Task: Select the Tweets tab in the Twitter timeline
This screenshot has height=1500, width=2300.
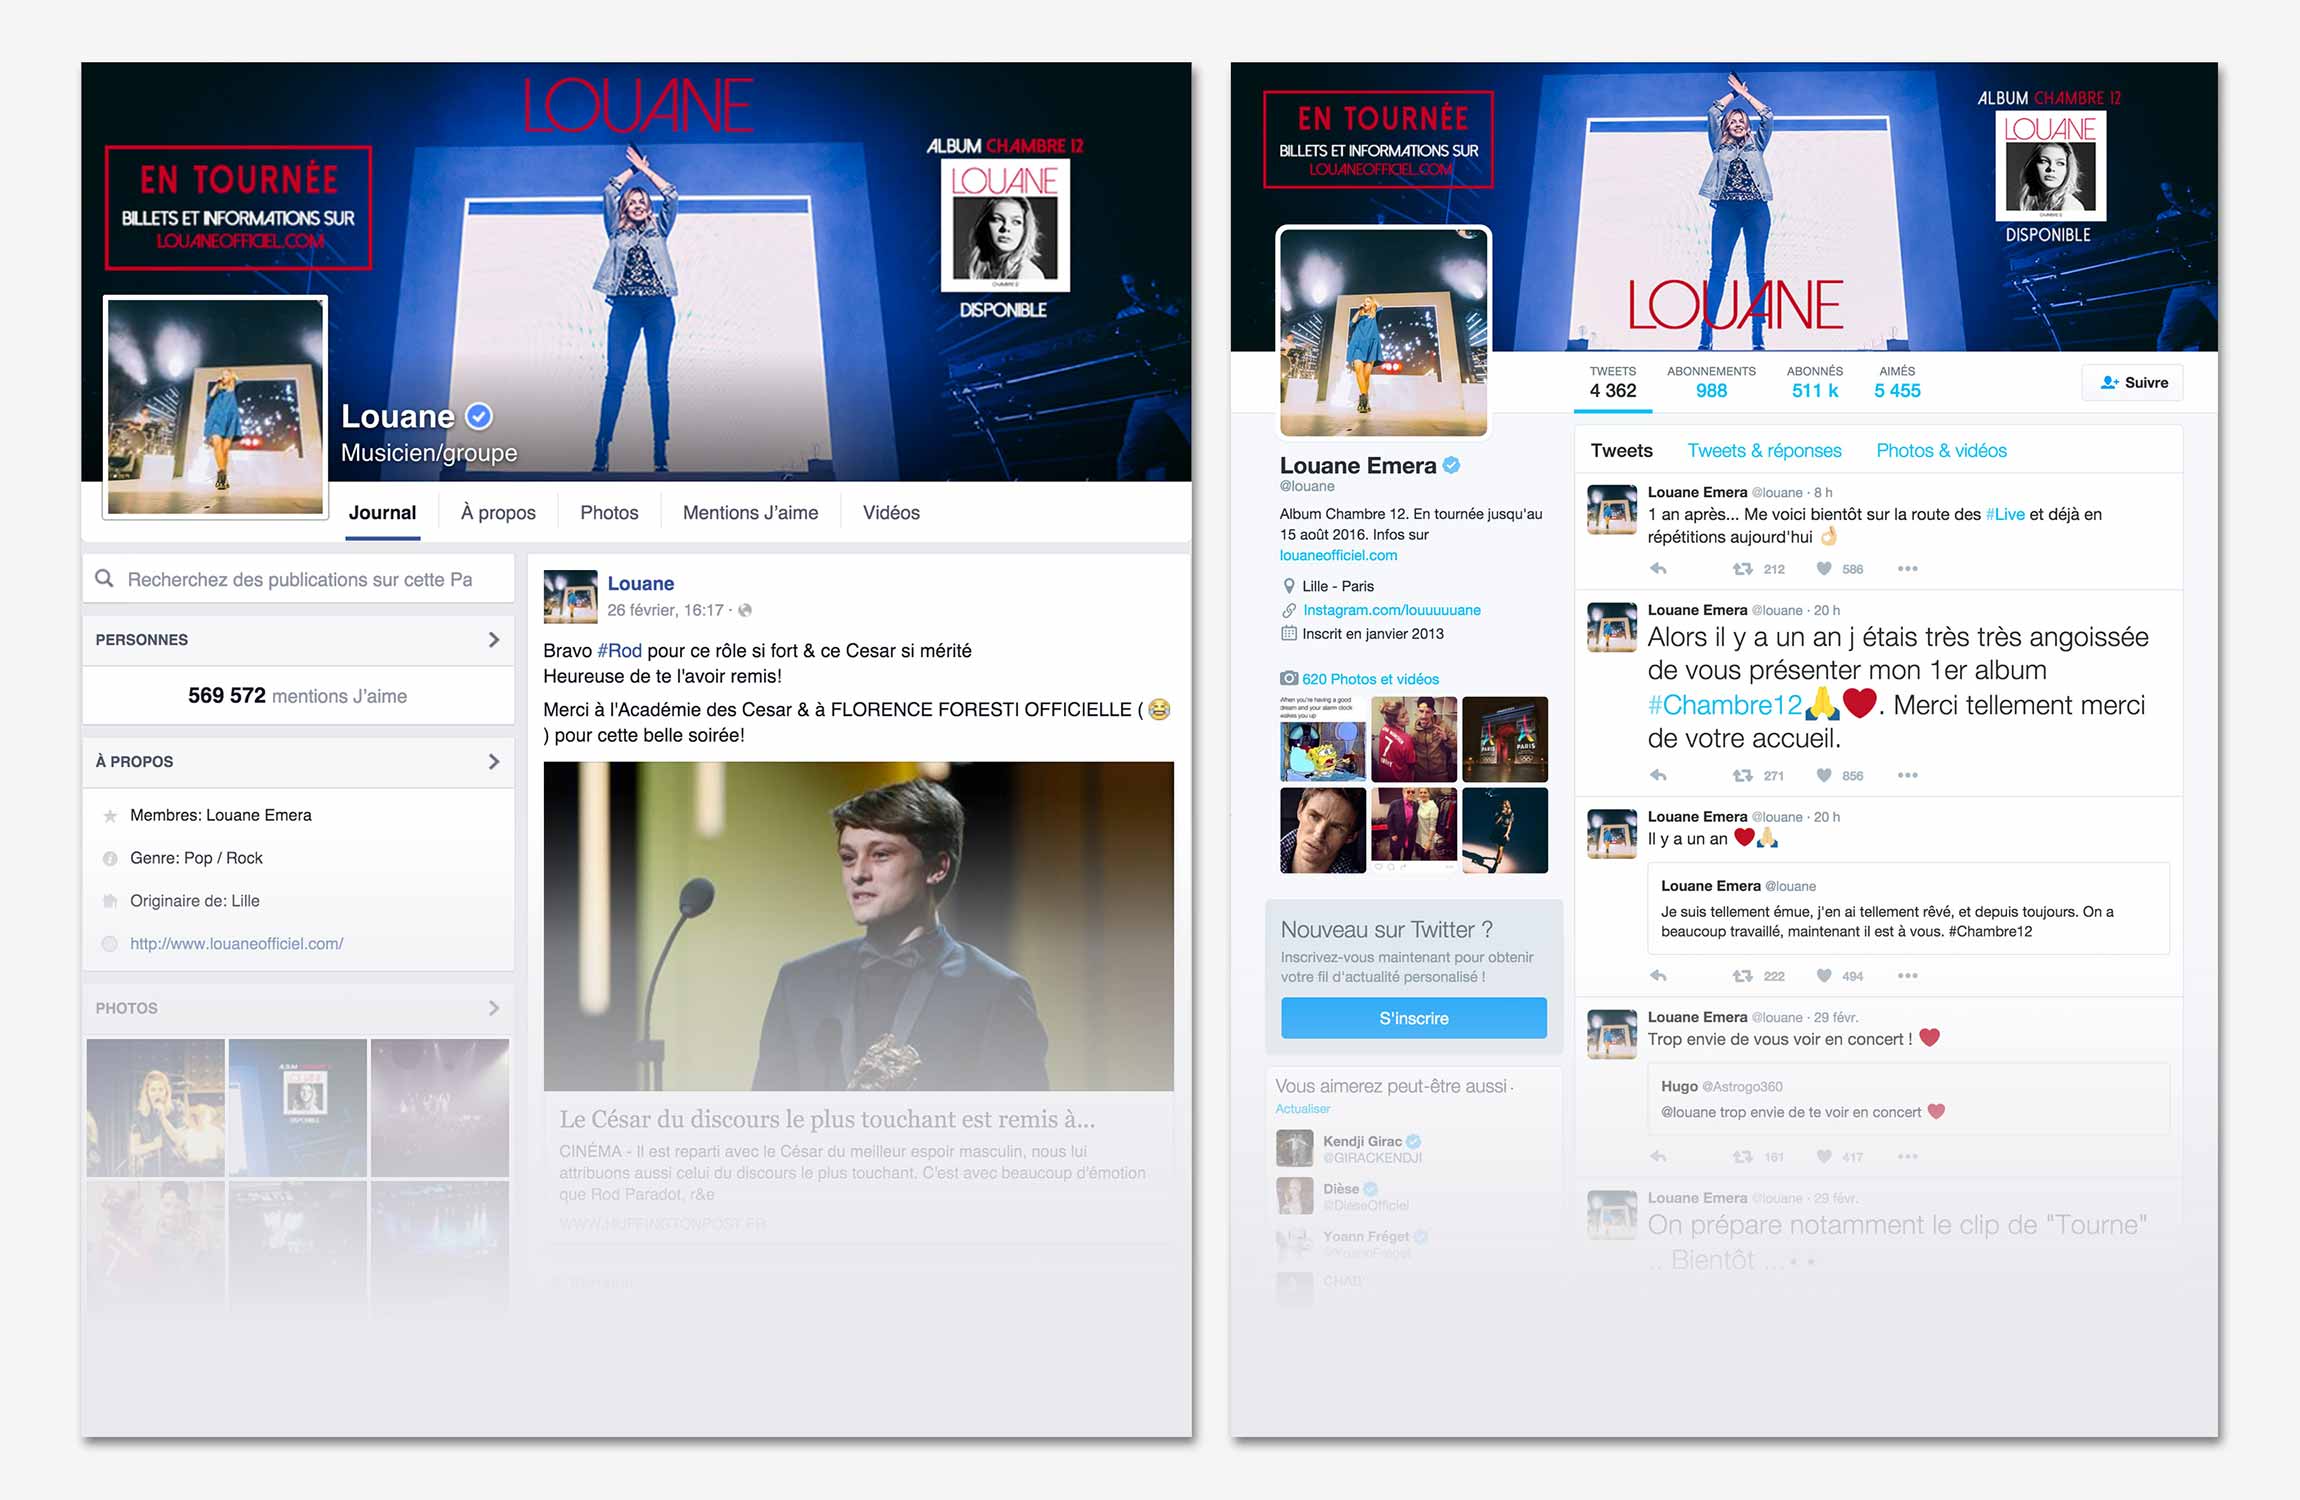Action: pos(1621,451)
